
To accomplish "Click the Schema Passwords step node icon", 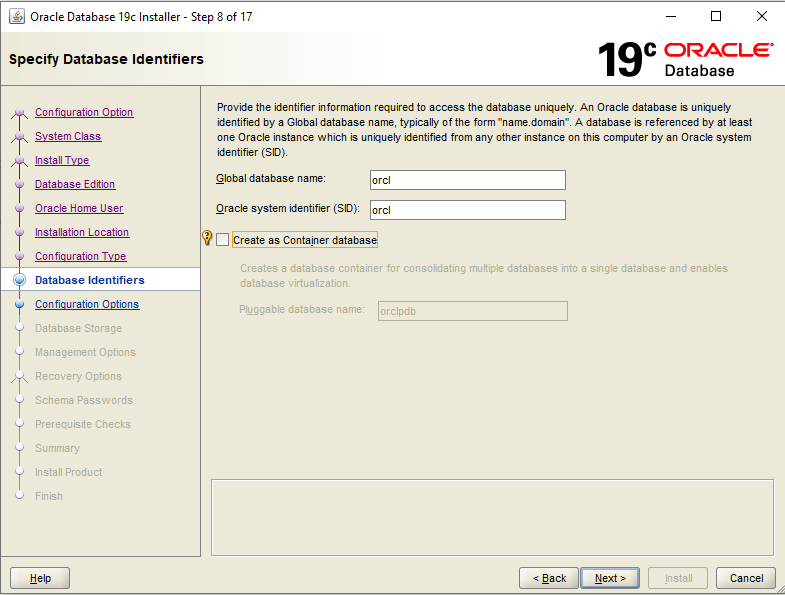I will (x=20, y=399).
